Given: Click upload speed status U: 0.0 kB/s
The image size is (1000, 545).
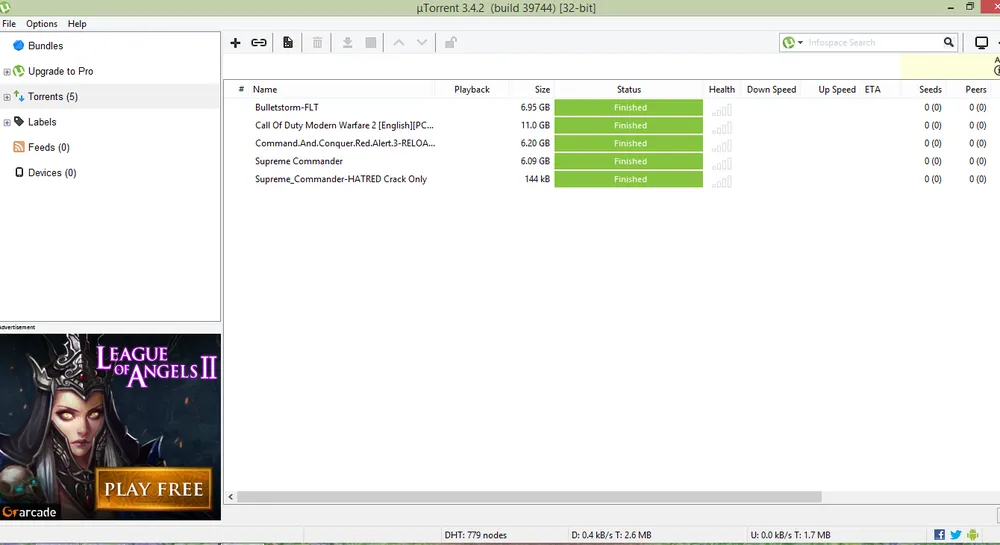Looking at the screenshot, I should click(x=790, y=535).
